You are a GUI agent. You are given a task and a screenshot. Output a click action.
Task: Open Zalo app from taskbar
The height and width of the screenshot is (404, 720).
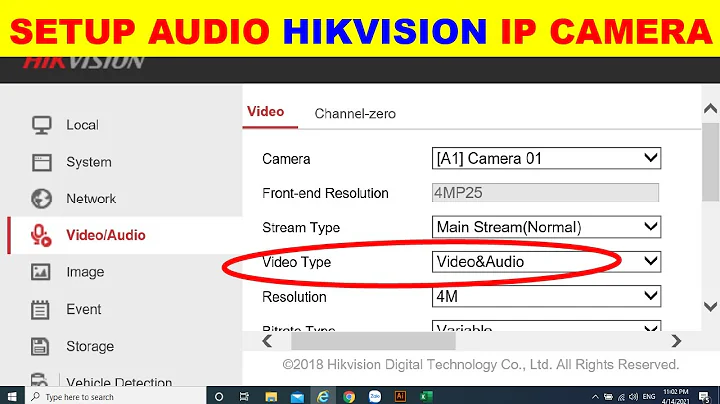tap(375, 396)
